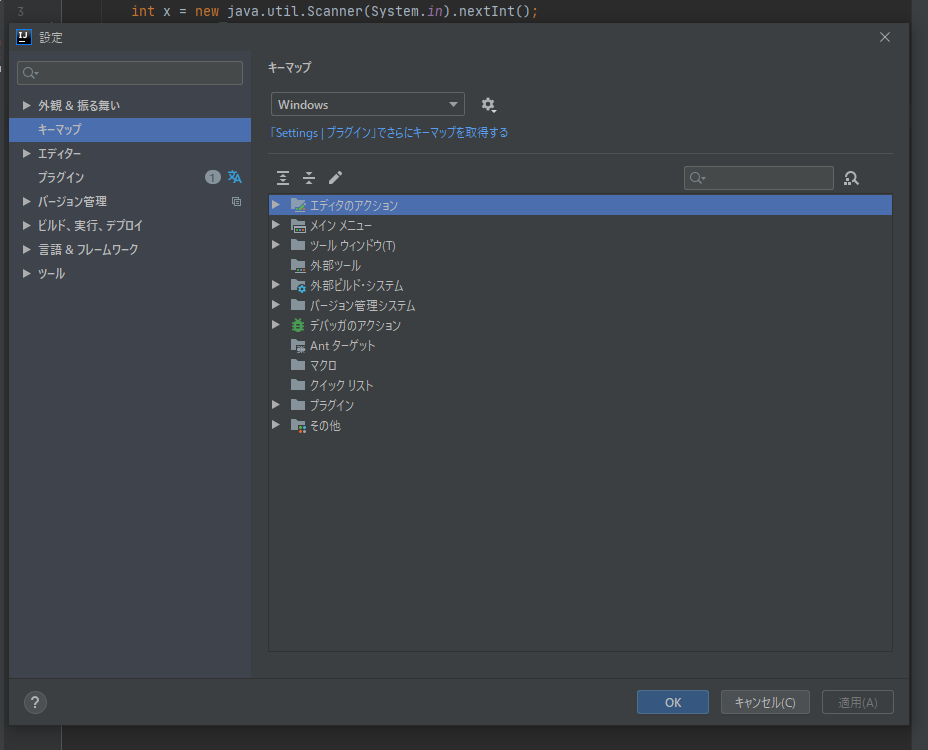Select the Ant ターゲット row text
Screen dimensions: 928x750
(343, 346)
